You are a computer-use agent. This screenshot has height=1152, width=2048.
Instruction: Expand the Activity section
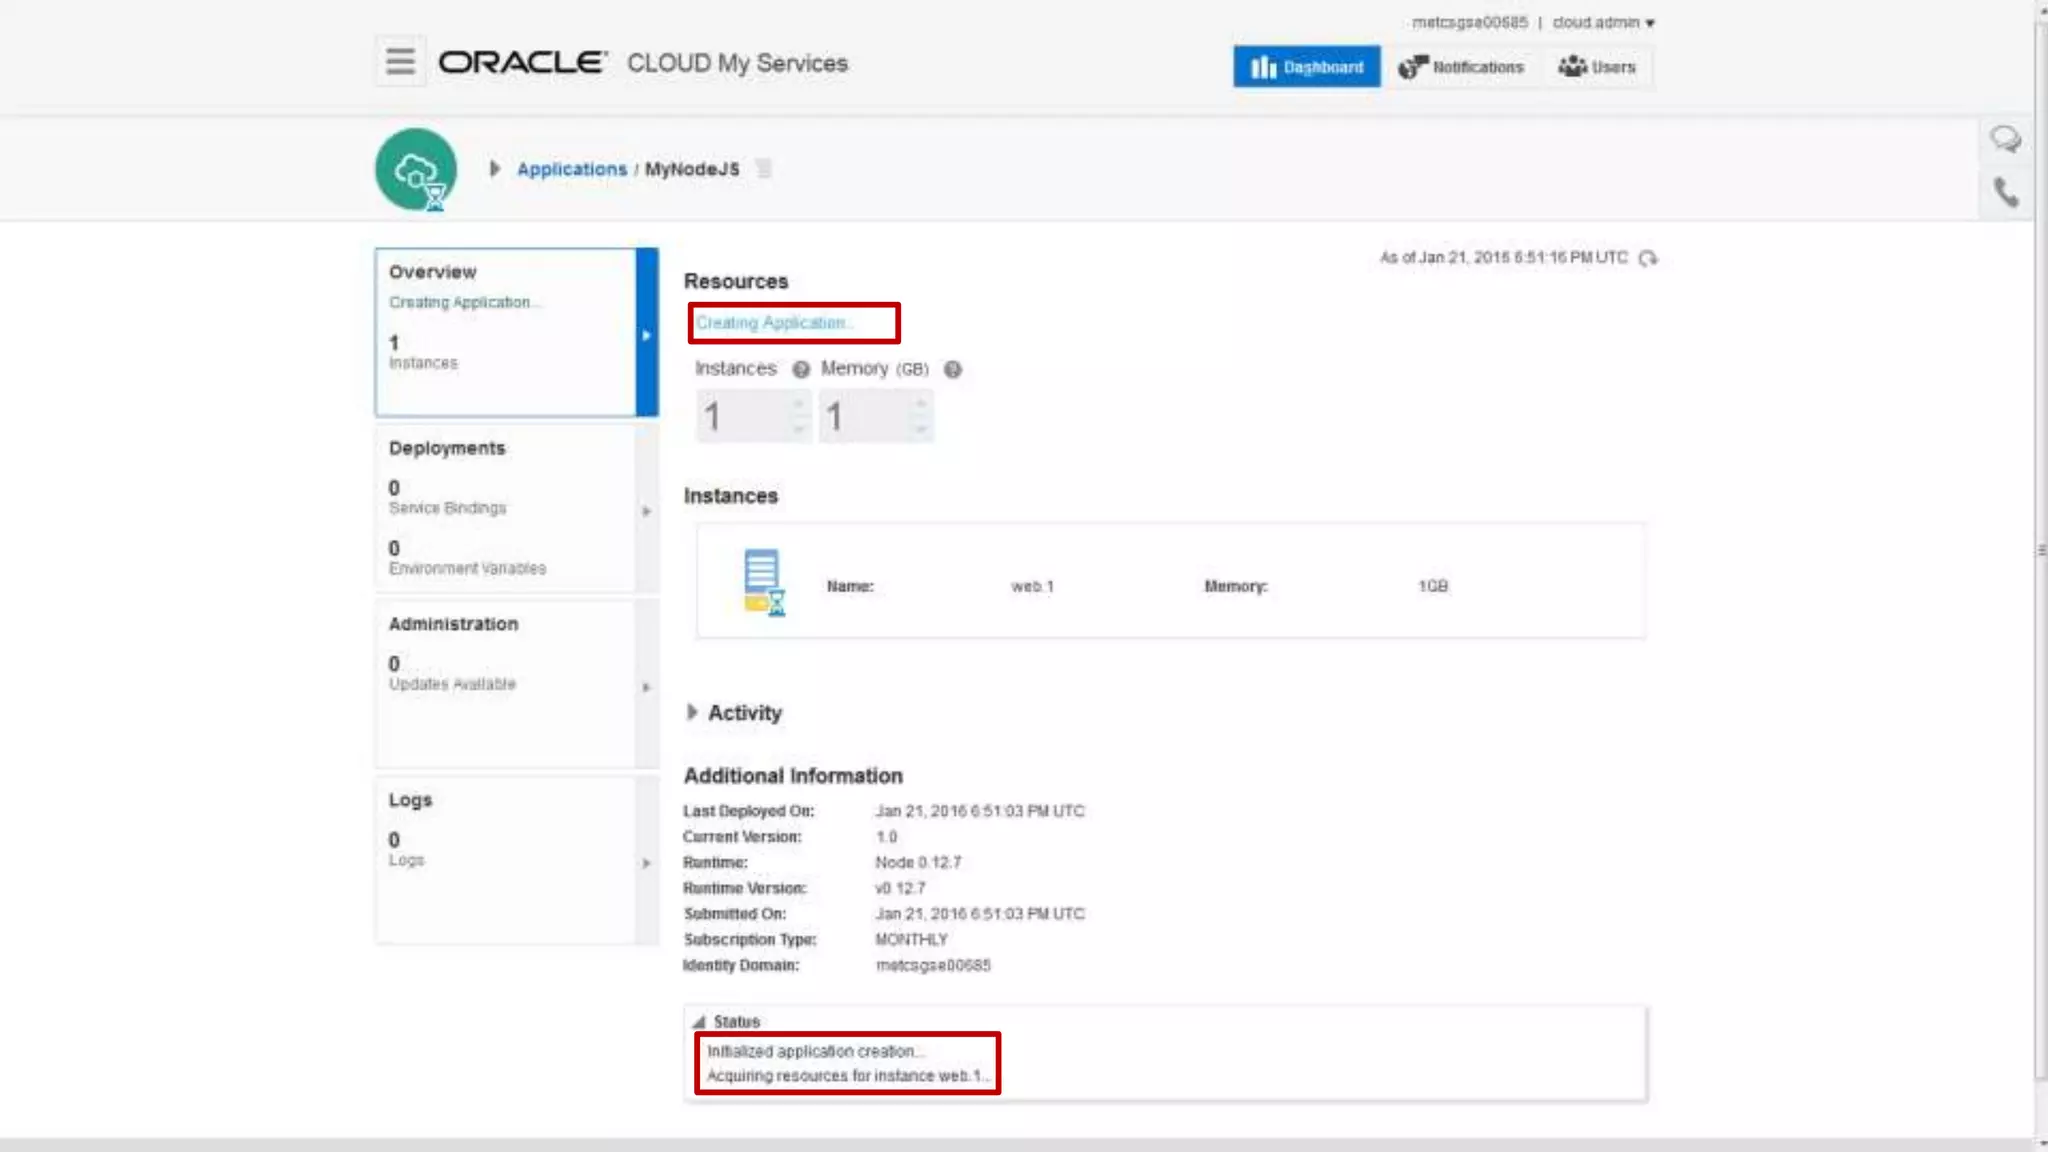click(x=692, y=712)
